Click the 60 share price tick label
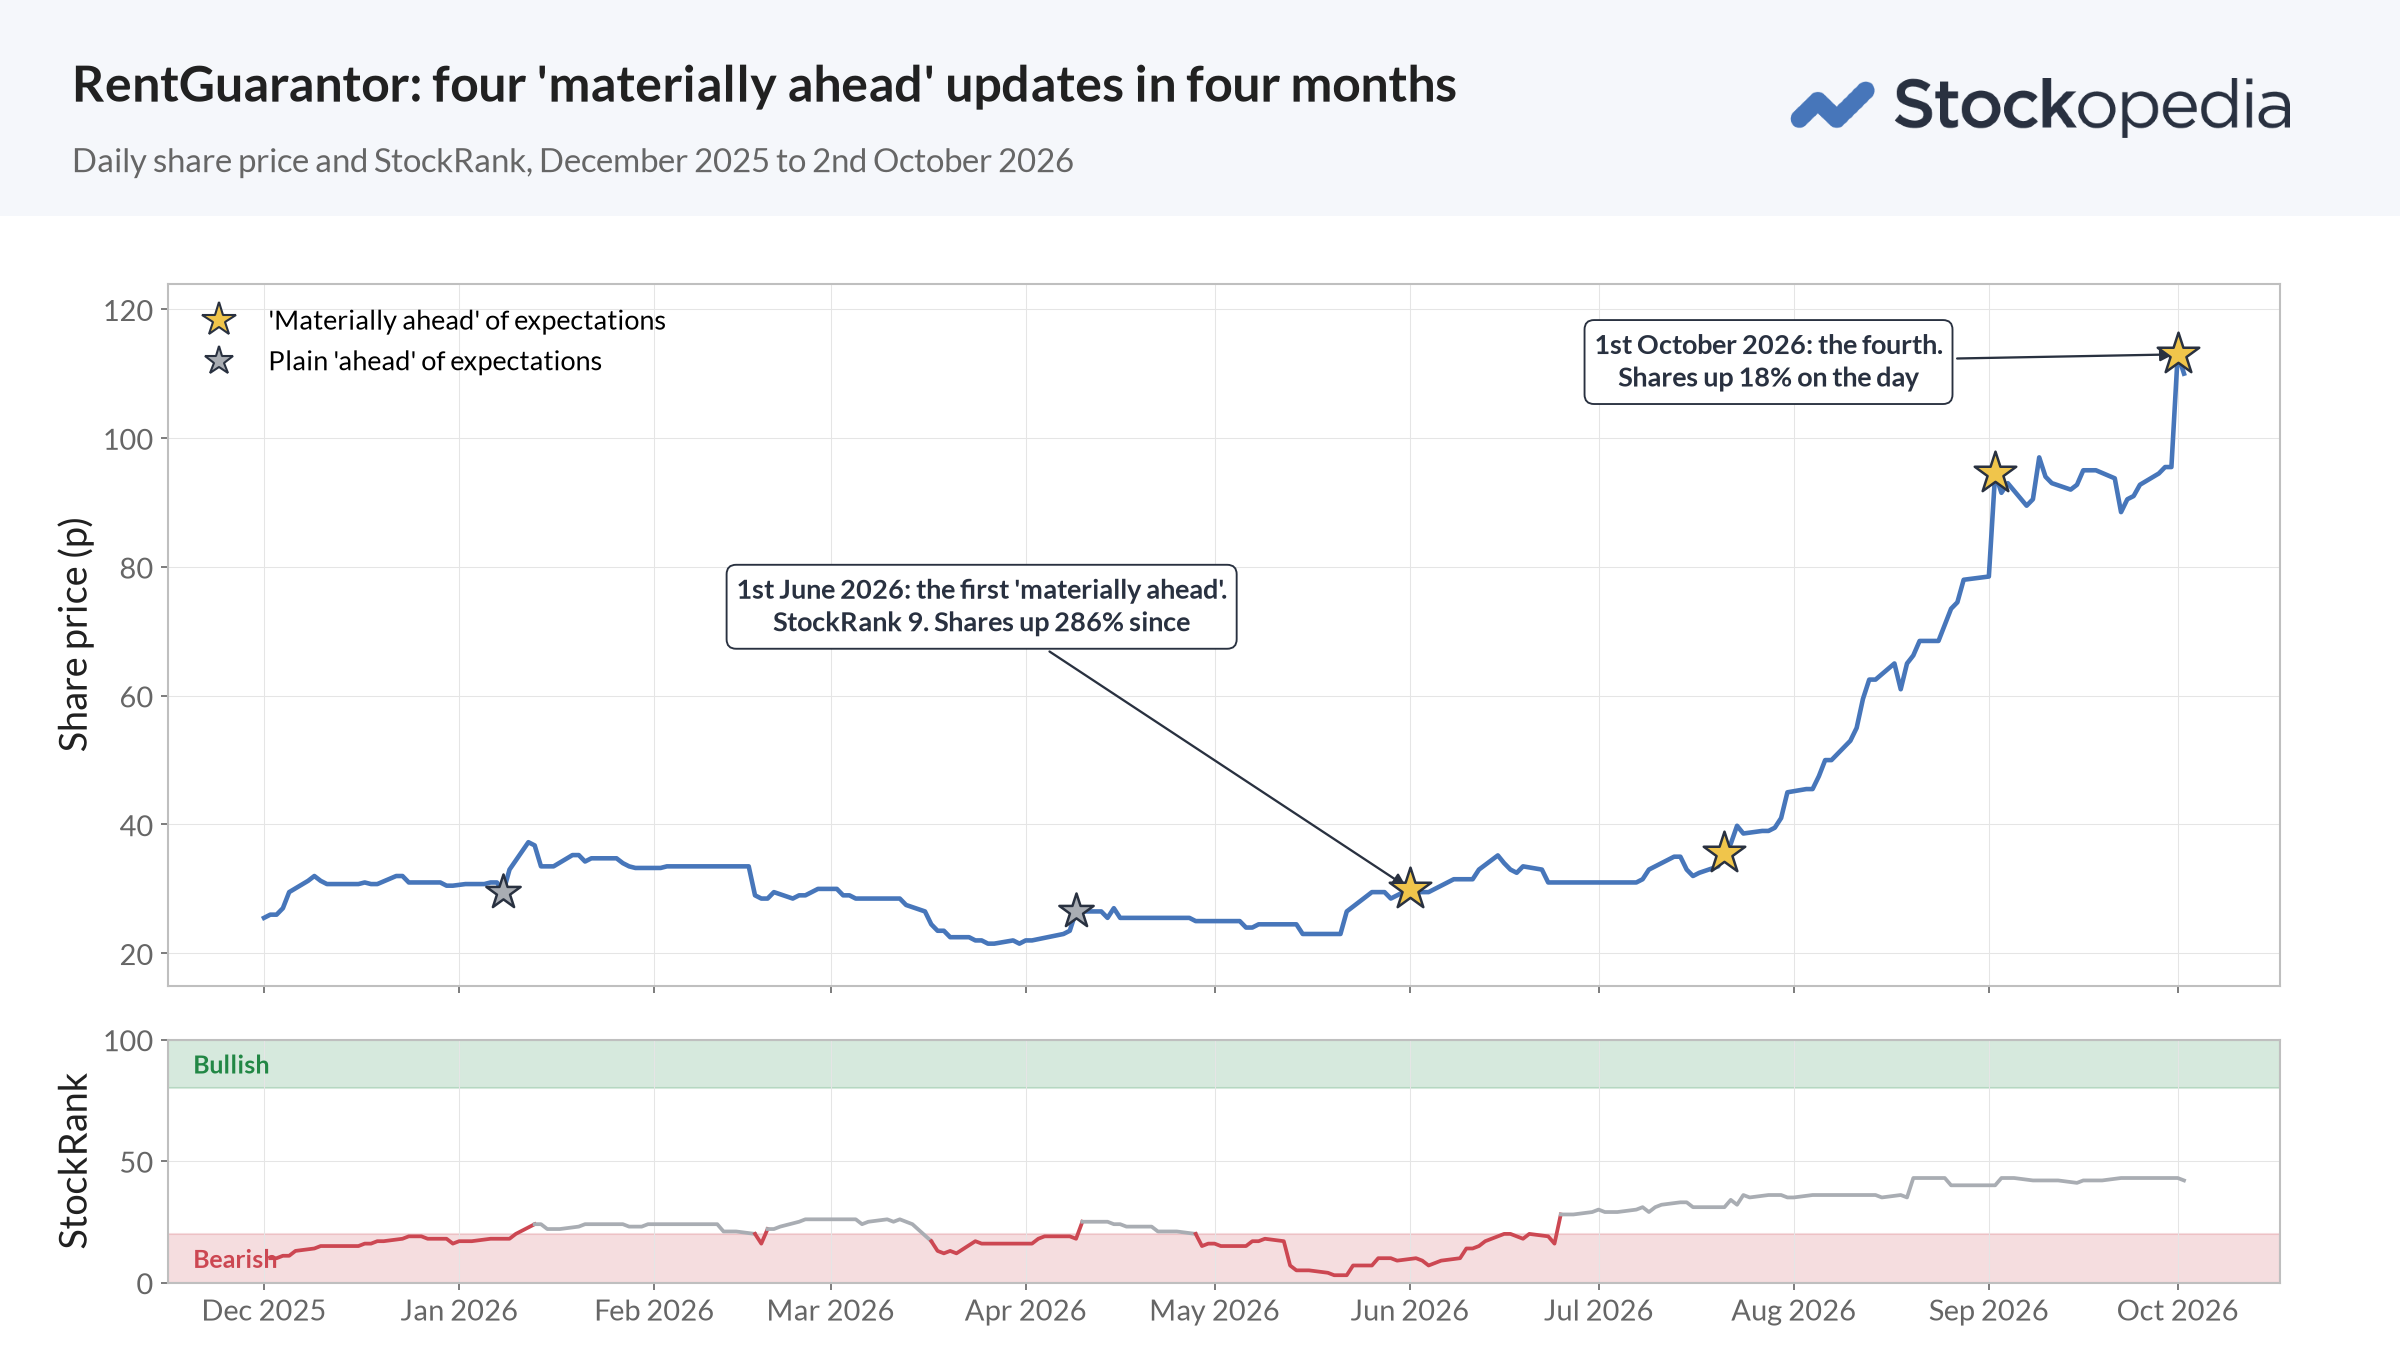Image resolution: width=2400 pixels, height=1350 pixels. pos(137,697)
